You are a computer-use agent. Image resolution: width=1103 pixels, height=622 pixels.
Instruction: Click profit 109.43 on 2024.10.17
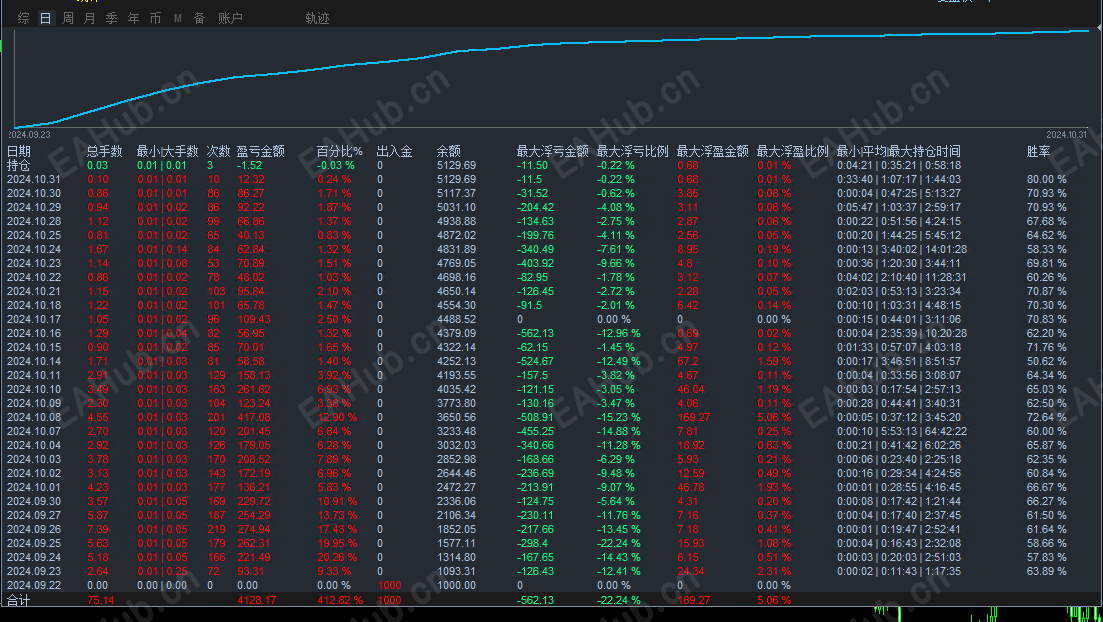point(253,319)
